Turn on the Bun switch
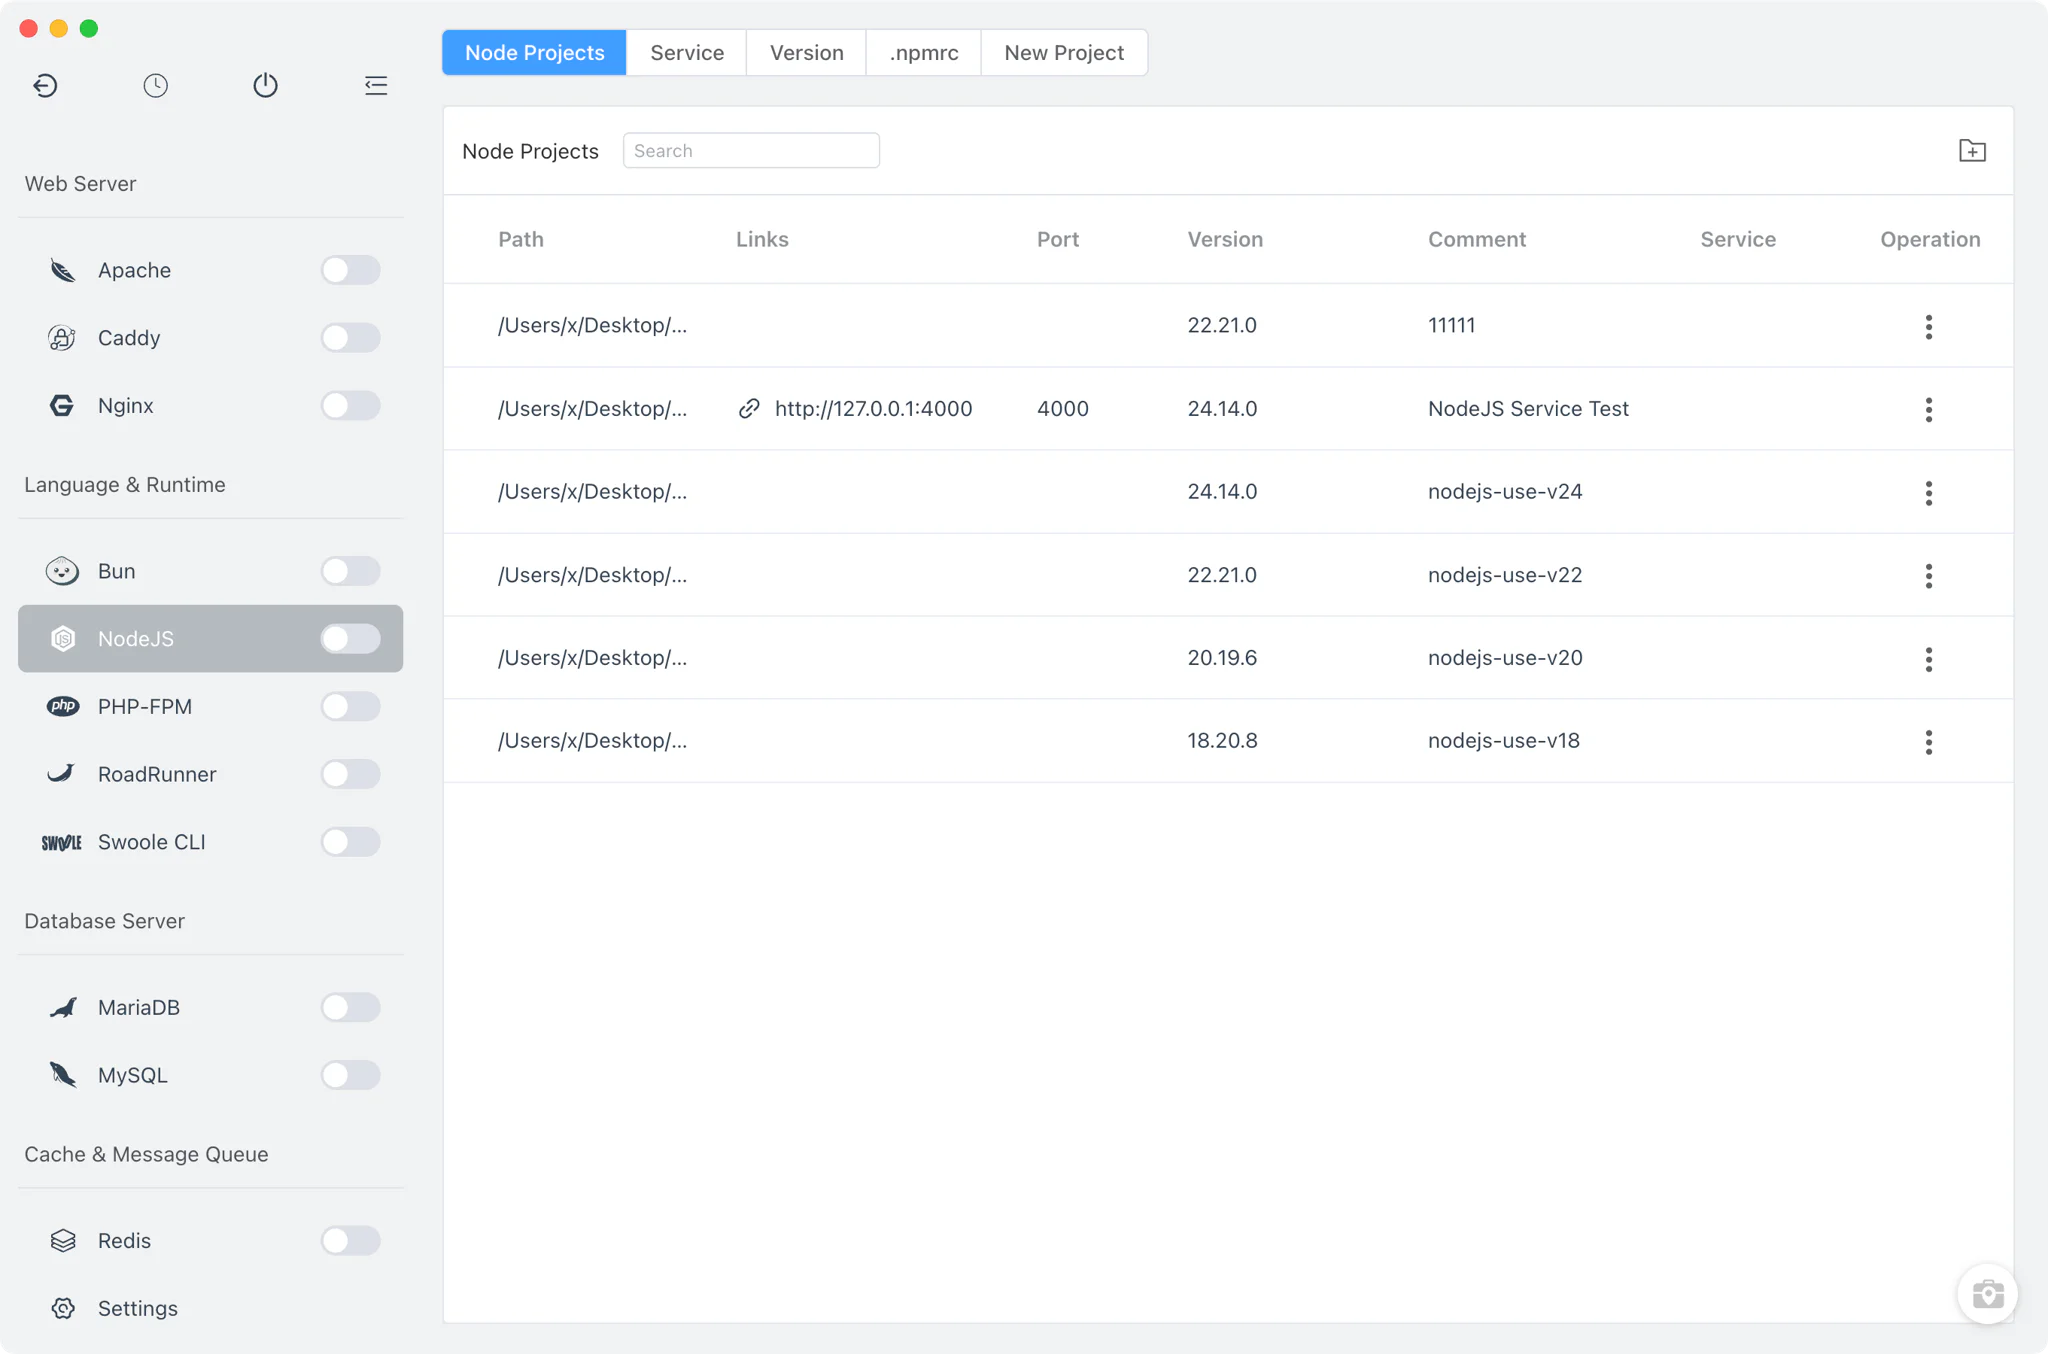Viewport: 2048px width, 1354px height. (350, 571)
